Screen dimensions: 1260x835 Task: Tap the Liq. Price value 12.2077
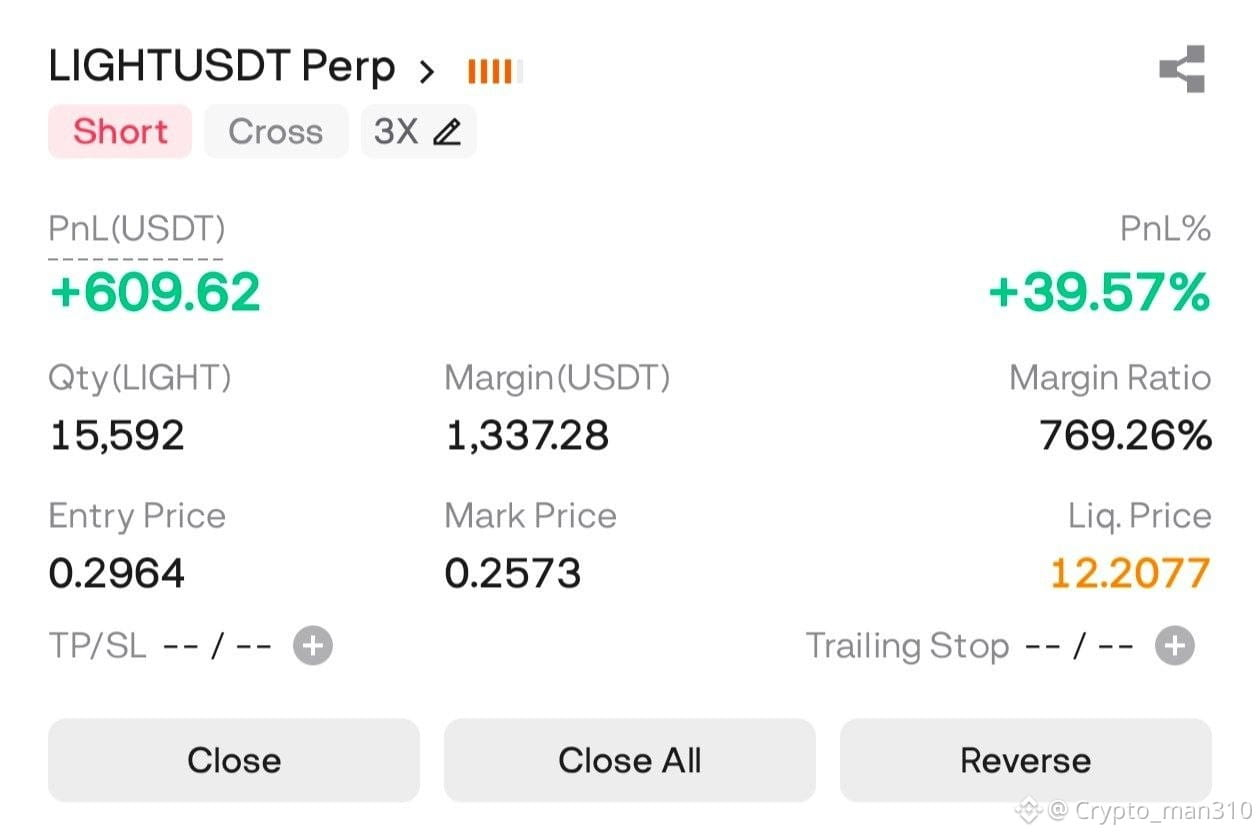(1131, 573)
